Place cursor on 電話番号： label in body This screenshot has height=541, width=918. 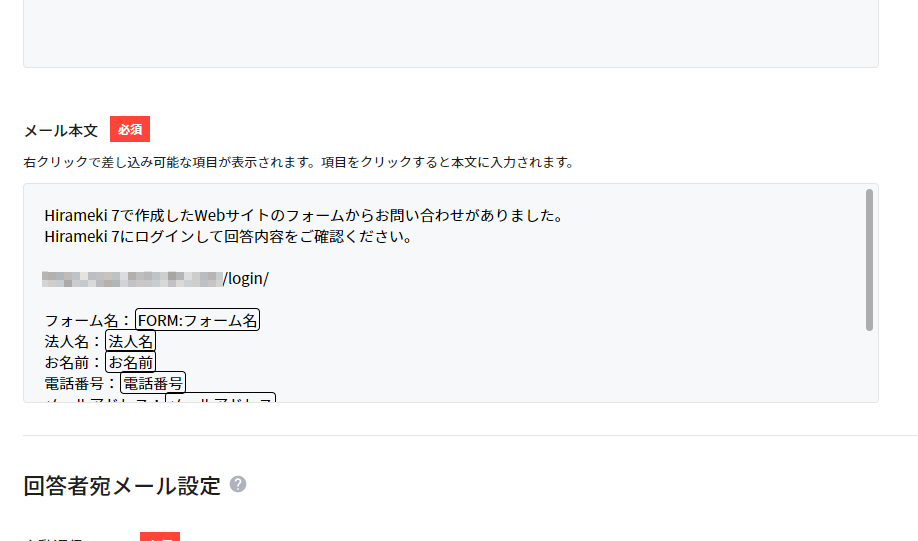click(81, 384)
